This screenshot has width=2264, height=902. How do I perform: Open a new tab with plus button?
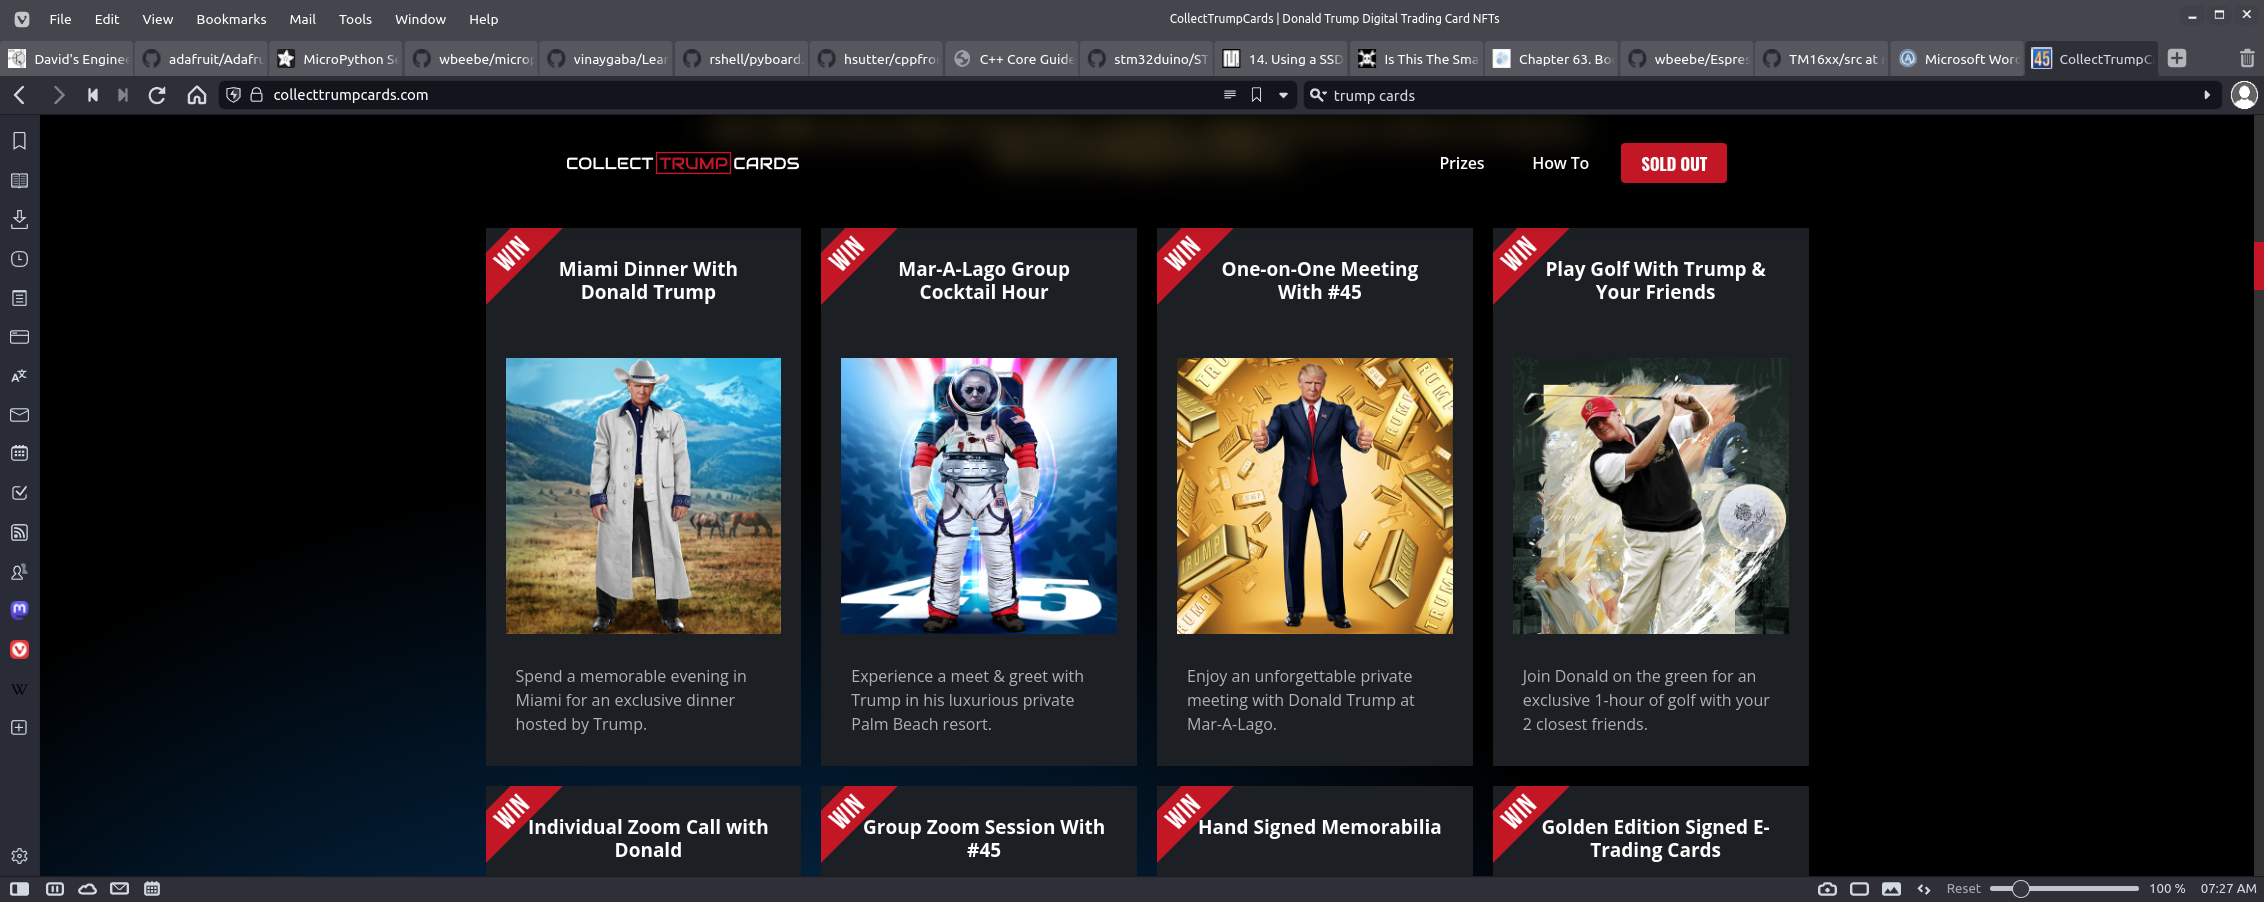pyautogui.click(x=2177, y=58)
